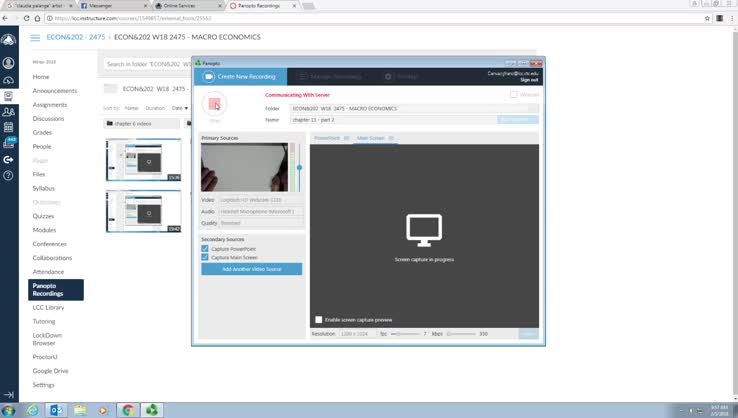Click Add Another Video Source button
The height and width of the screenshot is (418, 738).
pyautogui.click(x=252, y=269)
